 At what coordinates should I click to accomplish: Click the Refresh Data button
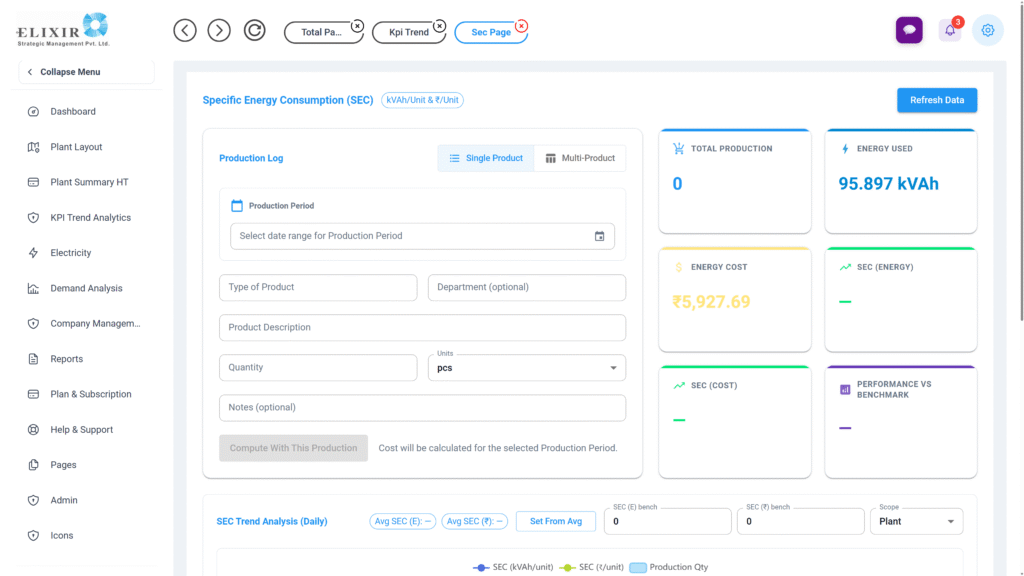point(936,100)
